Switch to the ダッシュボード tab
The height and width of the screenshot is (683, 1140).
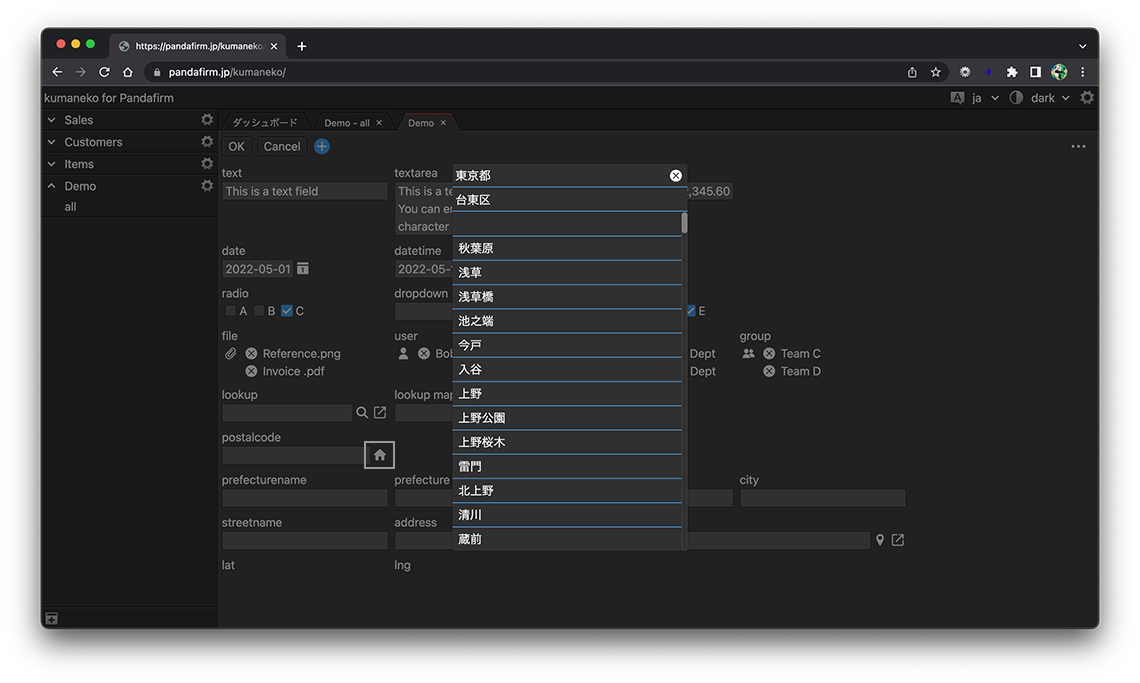click(x=265, y=123)
